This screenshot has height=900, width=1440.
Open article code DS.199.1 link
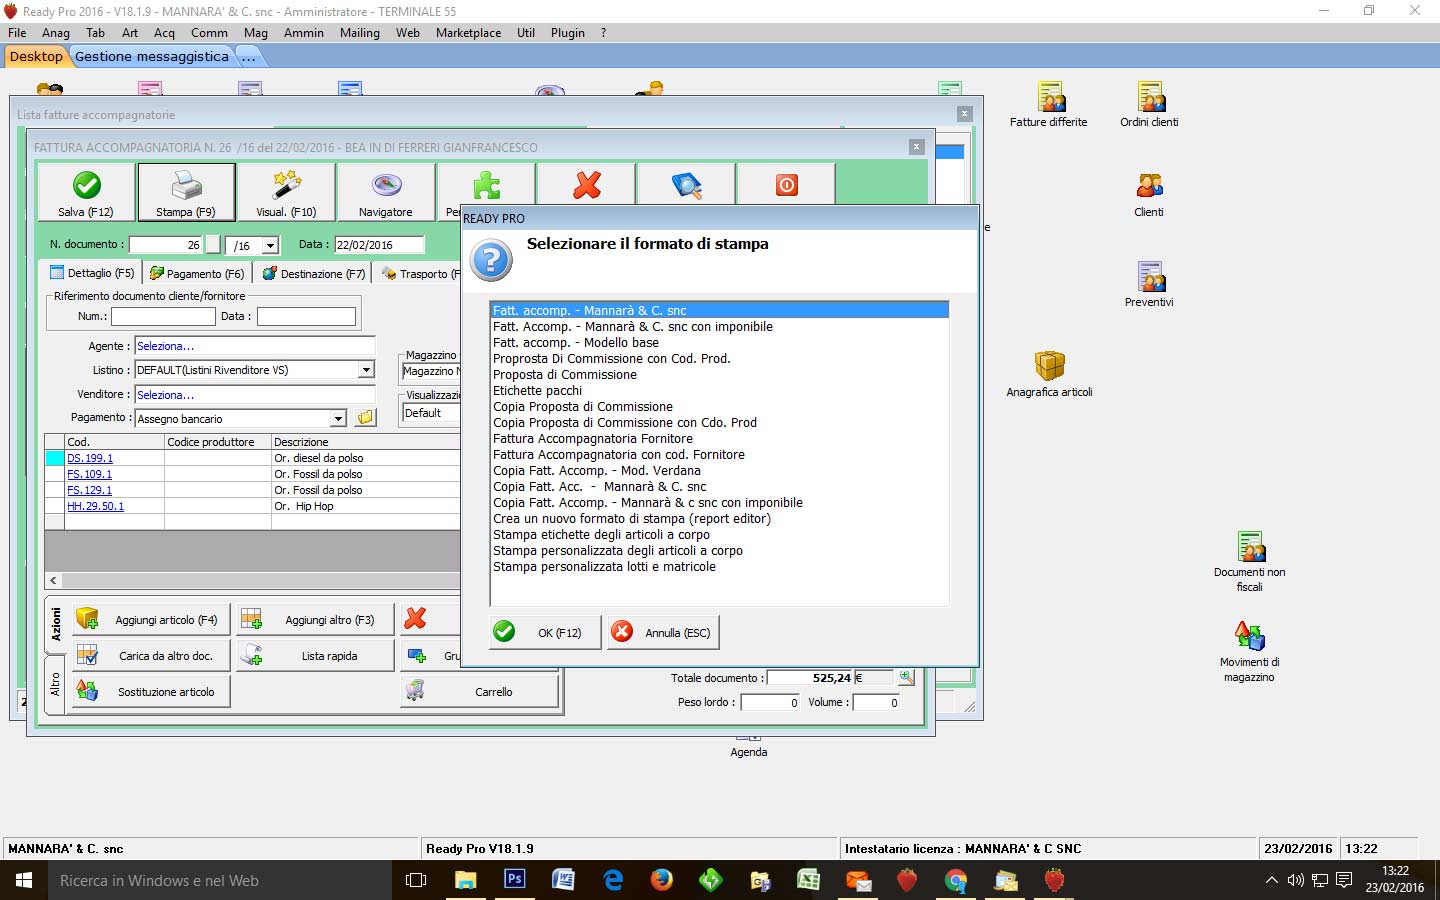(x=90, y=458)
